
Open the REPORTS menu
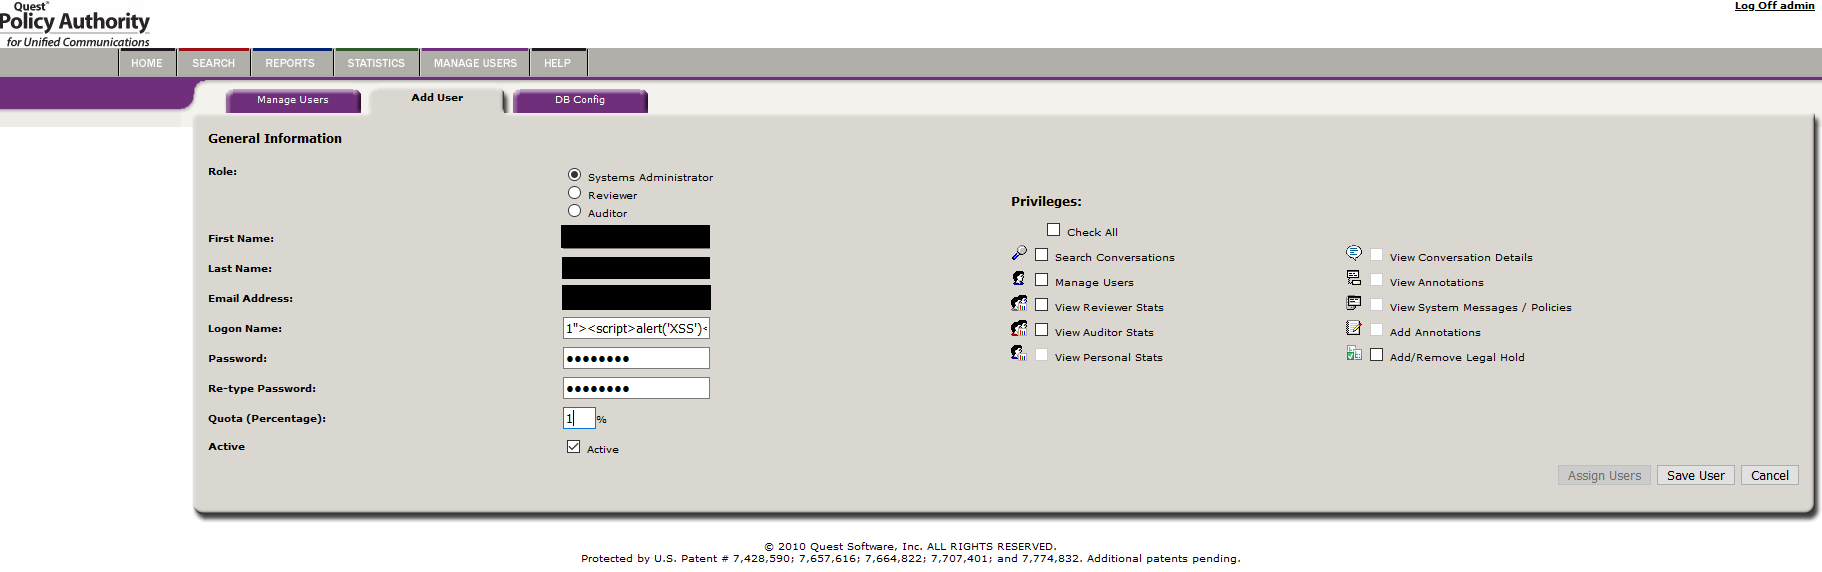290,63
